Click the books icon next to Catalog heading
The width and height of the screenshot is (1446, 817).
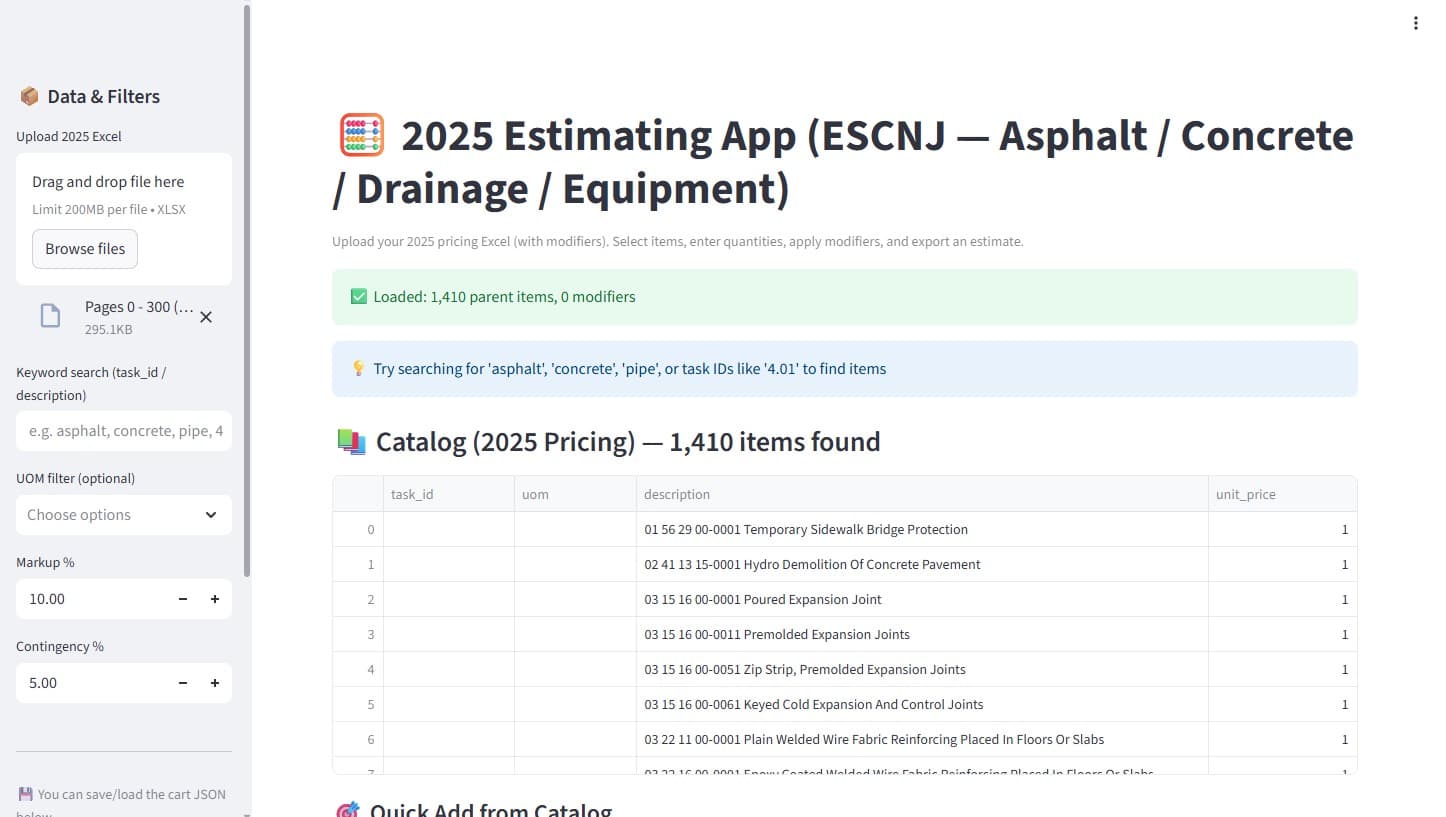click(351, 441)
